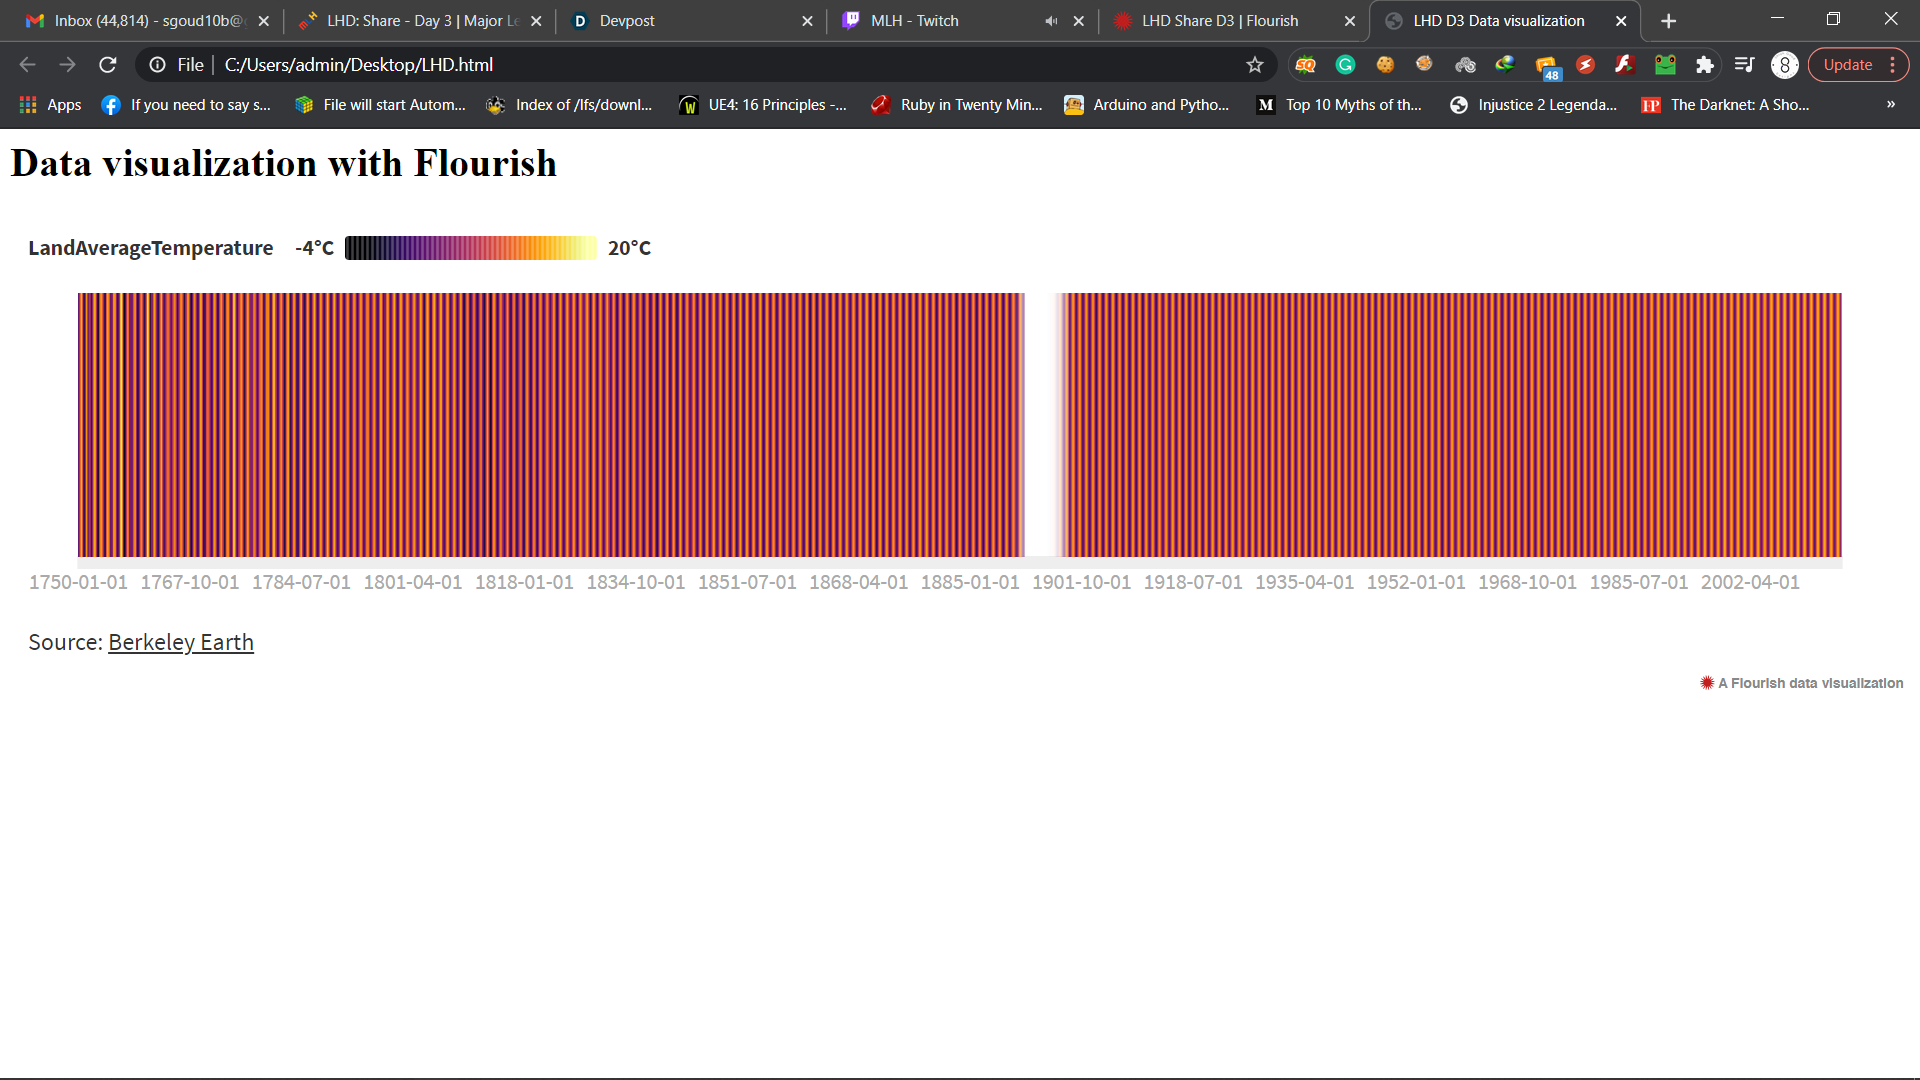Open the Extensions puzzle-piece icon
The image size is (1920, 1080).
point(1706,64)
